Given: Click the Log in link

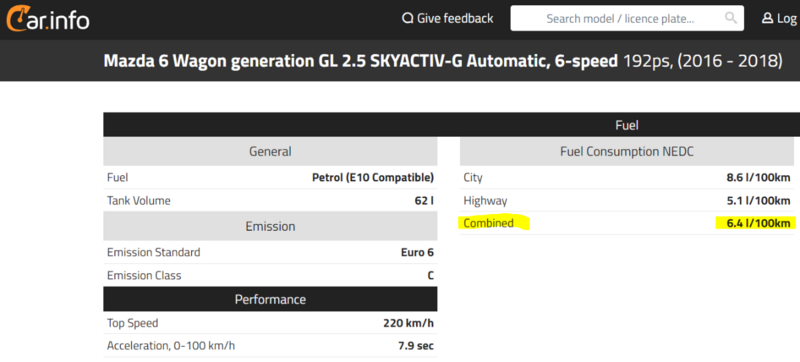Looking at the screenshot, I should (781, 19).
